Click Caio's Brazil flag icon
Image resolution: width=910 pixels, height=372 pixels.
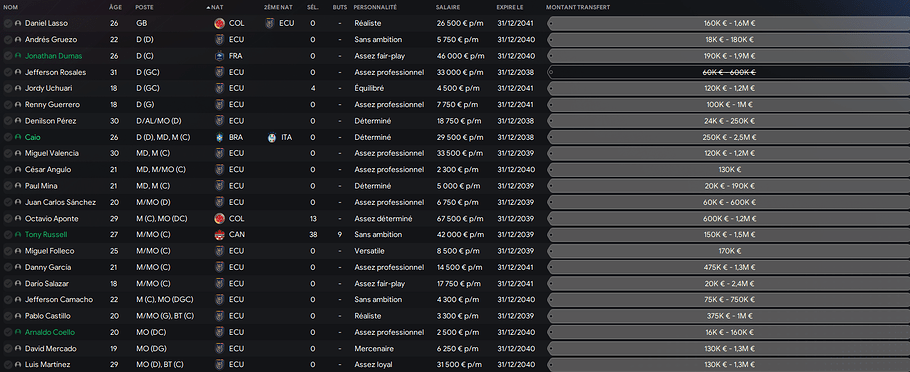tap(219, 138)
